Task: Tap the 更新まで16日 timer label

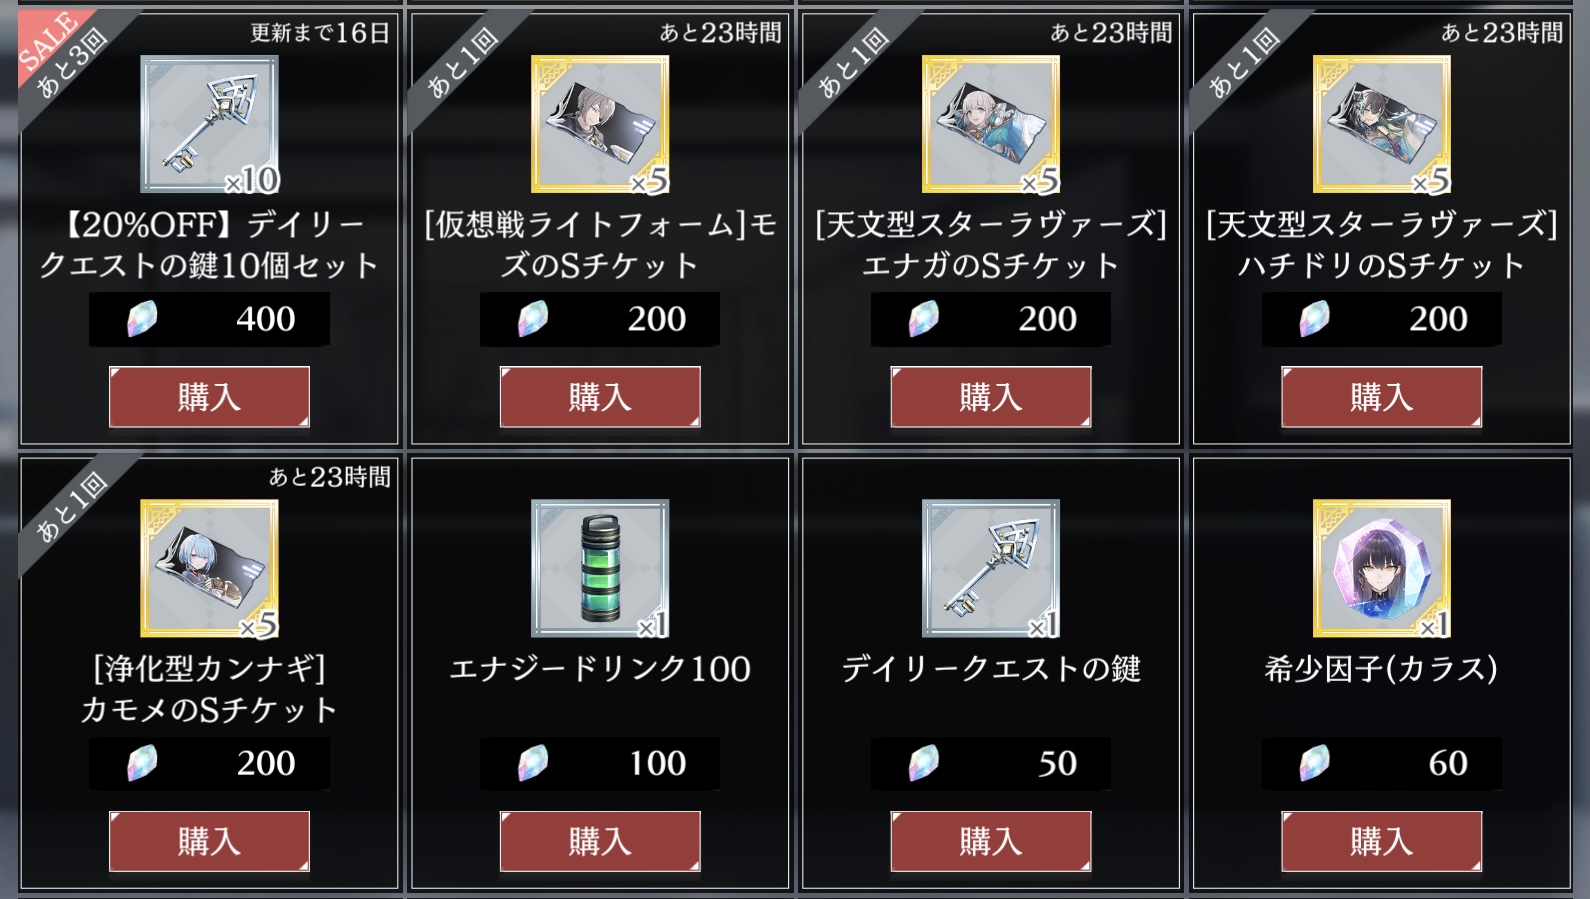Action: (x=320, y=33)
